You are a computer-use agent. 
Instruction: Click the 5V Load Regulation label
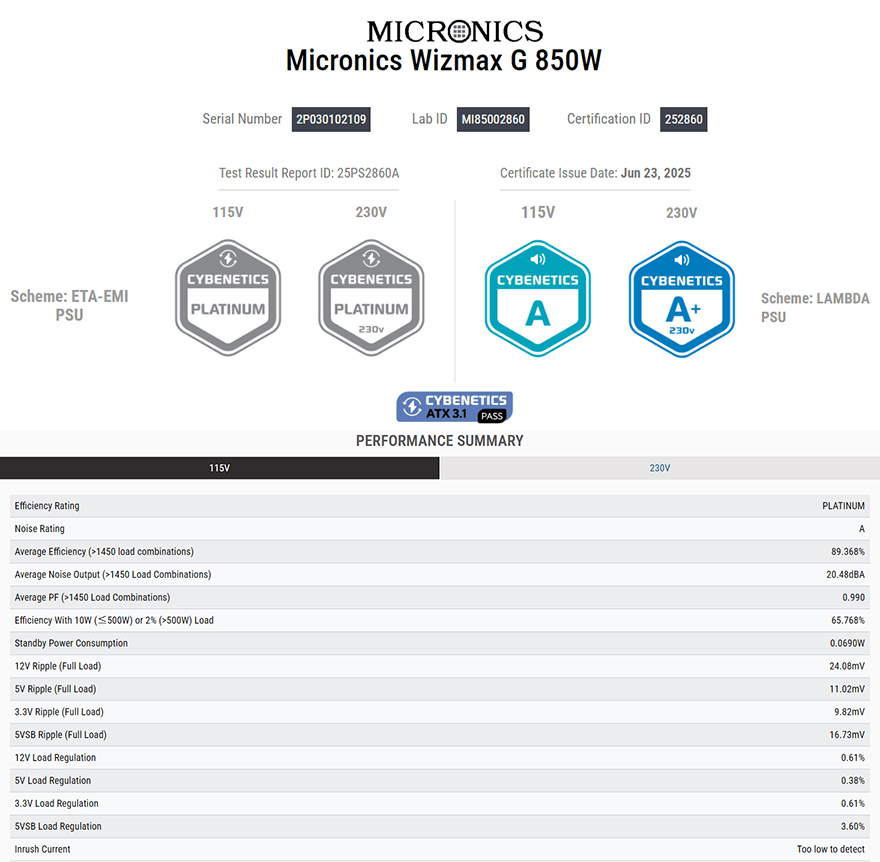coord(53,781)
